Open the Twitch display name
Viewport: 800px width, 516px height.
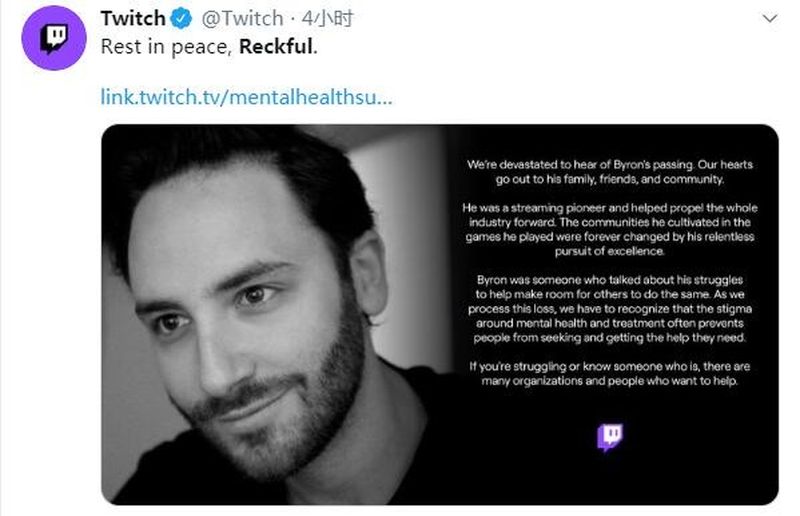133,19
